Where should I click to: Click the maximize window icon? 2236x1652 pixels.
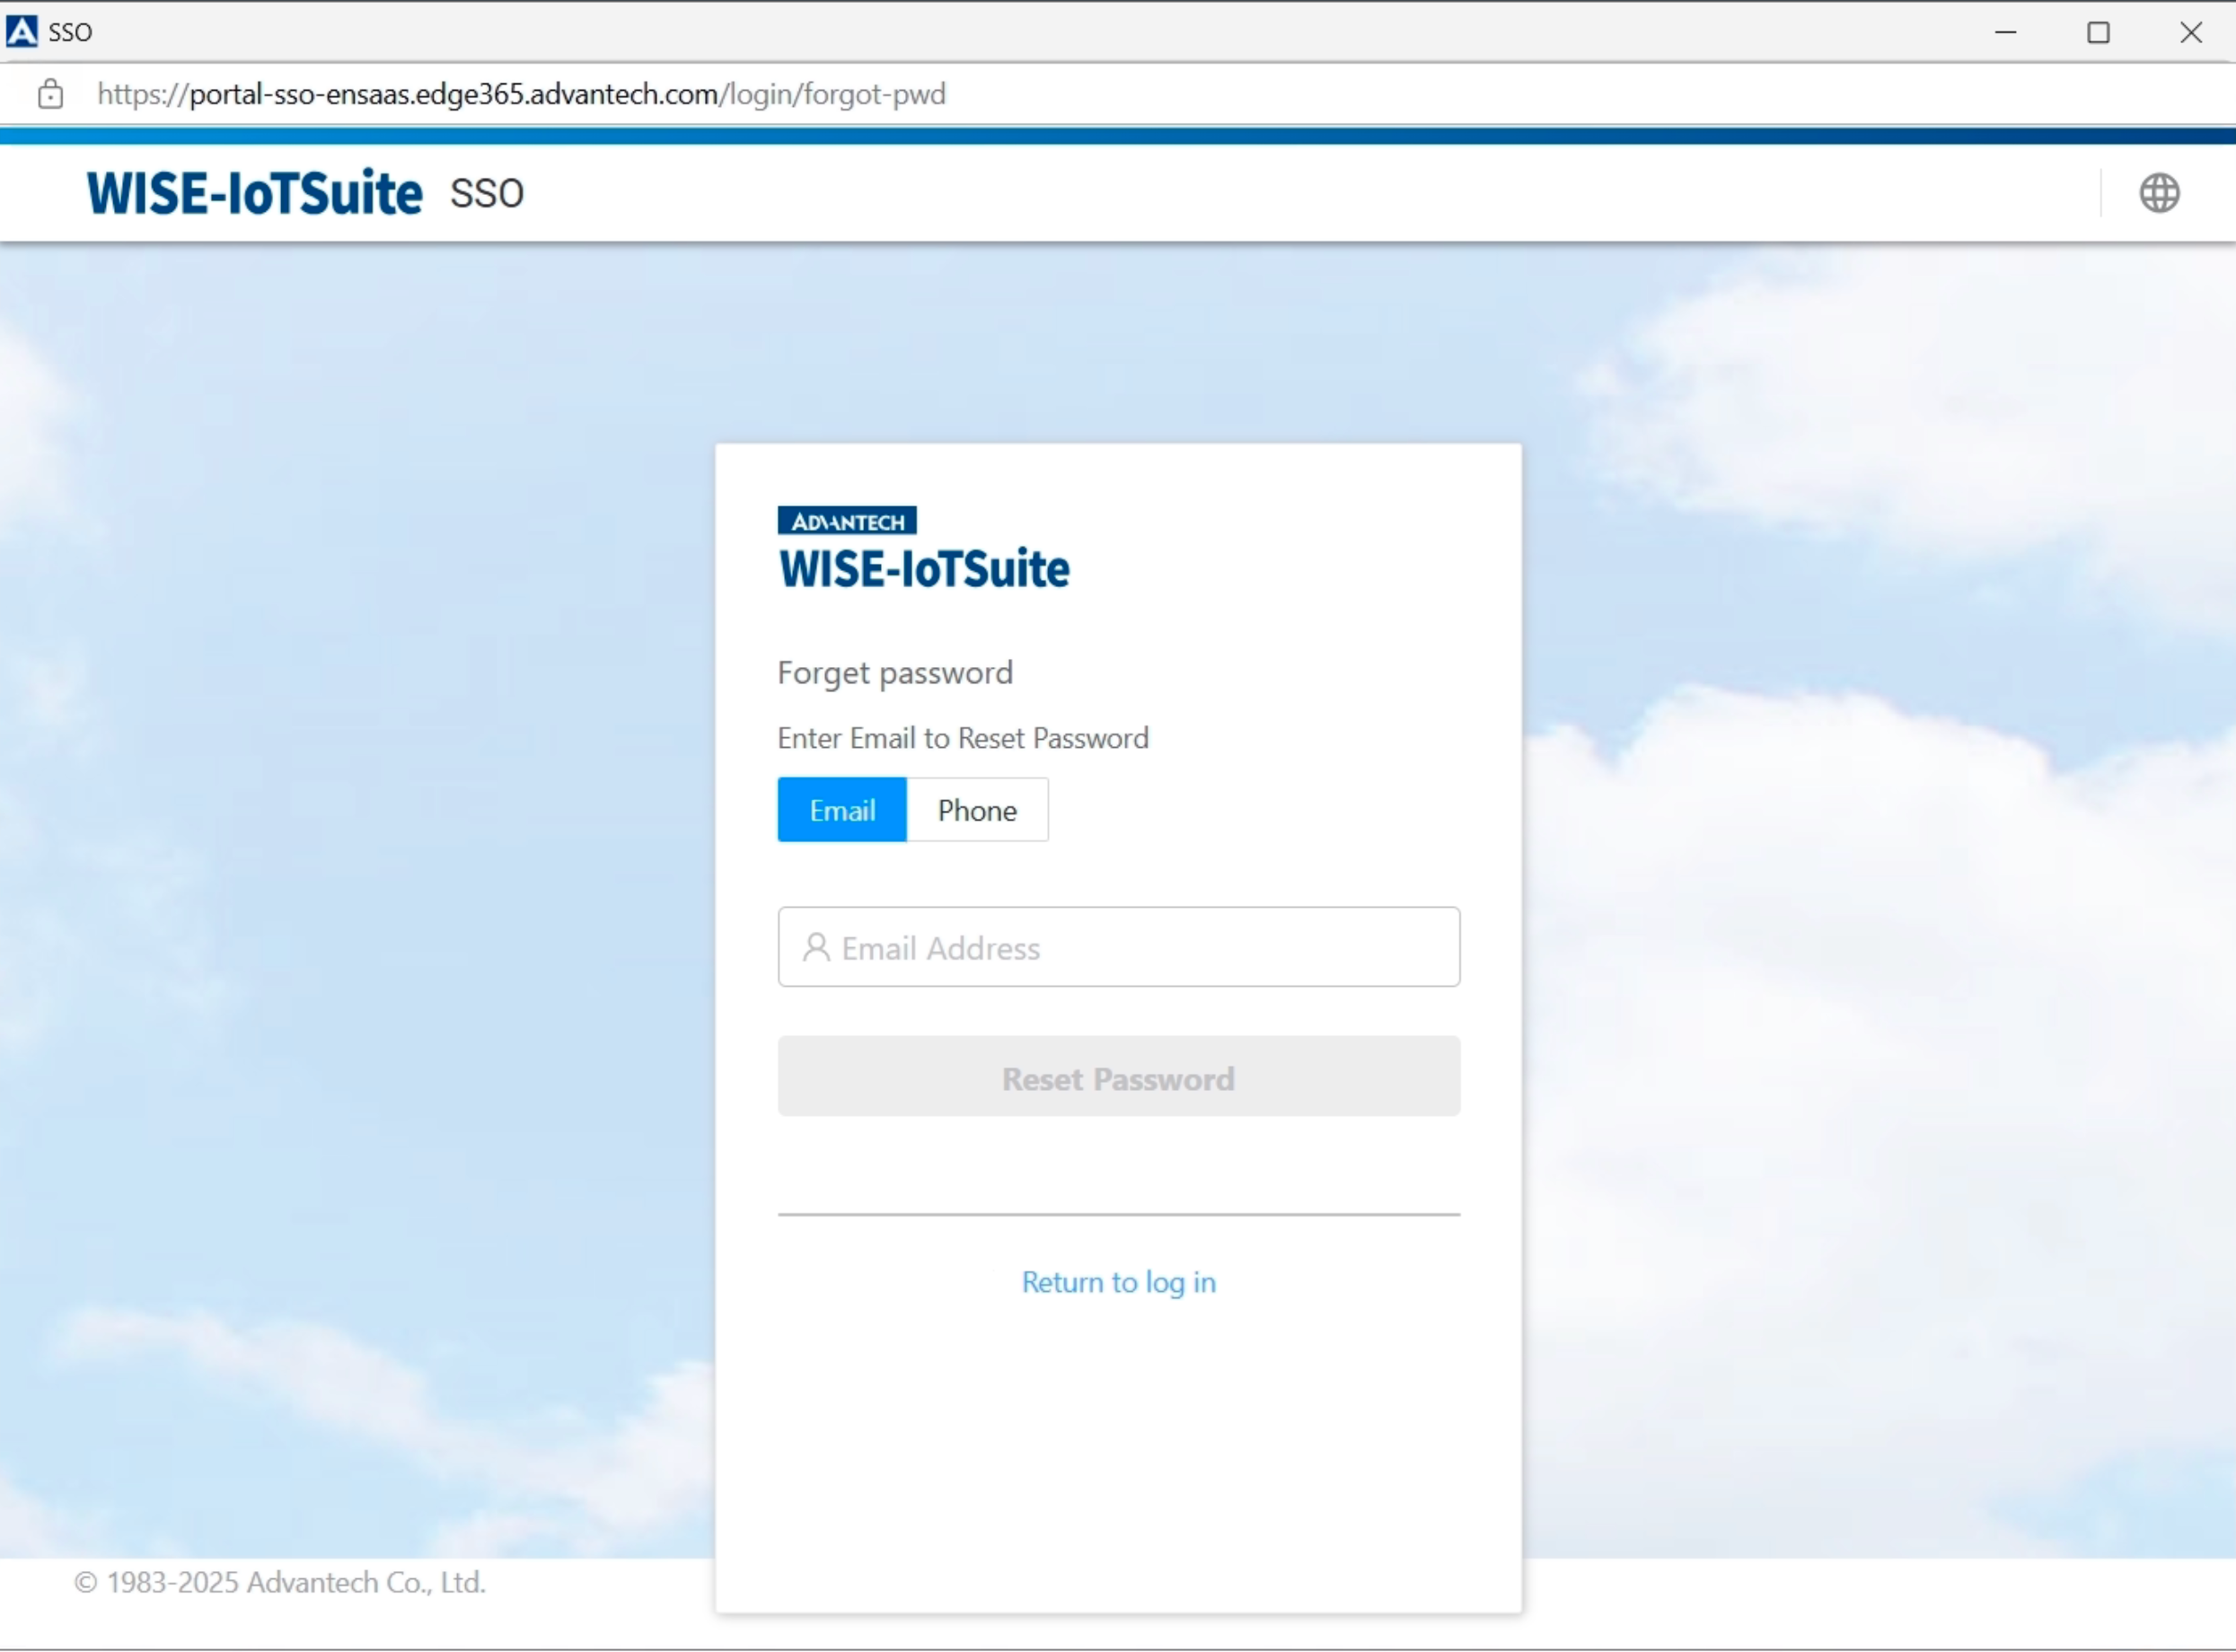click(x=2099, y=32)
